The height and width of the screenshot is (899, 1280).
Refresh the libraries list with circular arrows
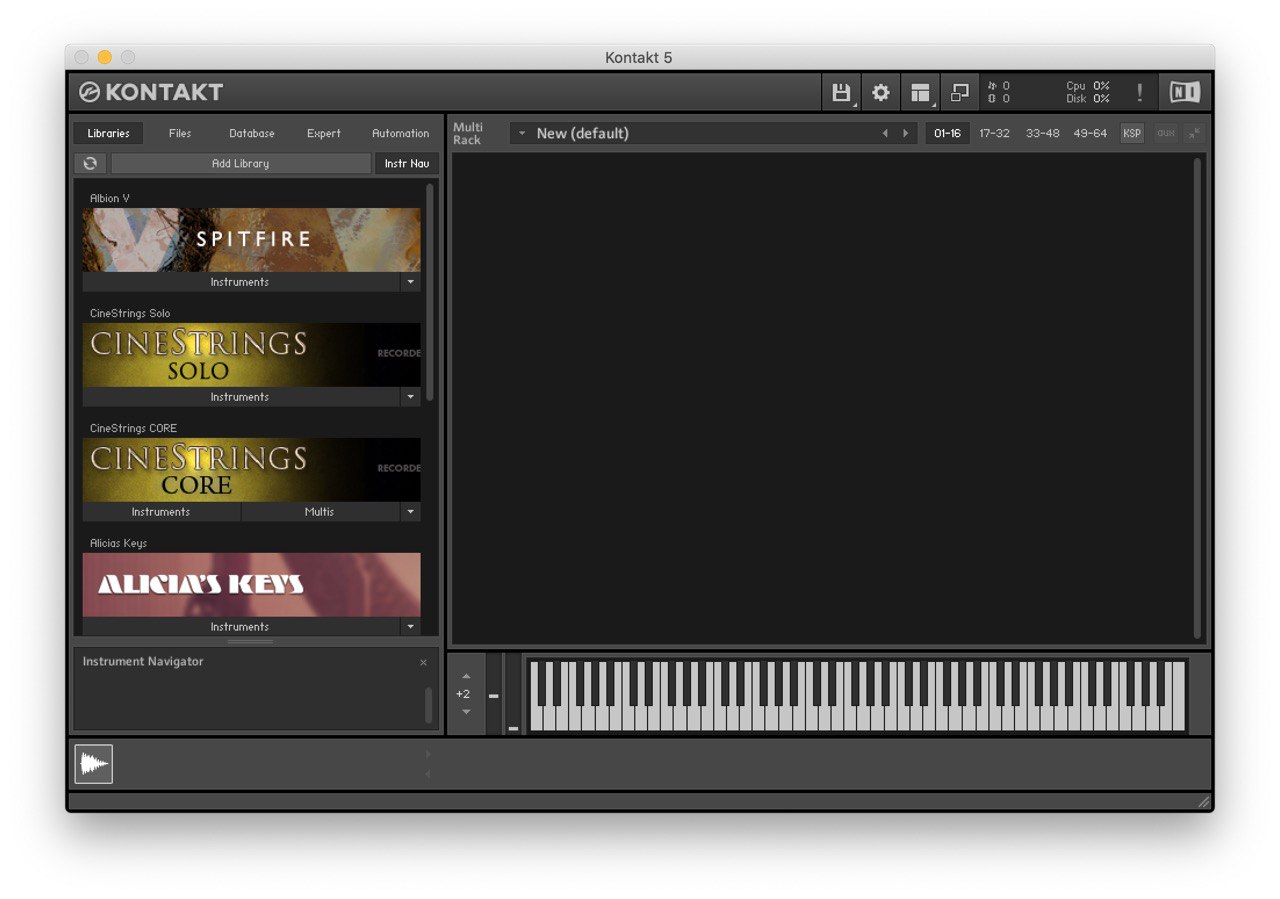[x=90, y=163]
